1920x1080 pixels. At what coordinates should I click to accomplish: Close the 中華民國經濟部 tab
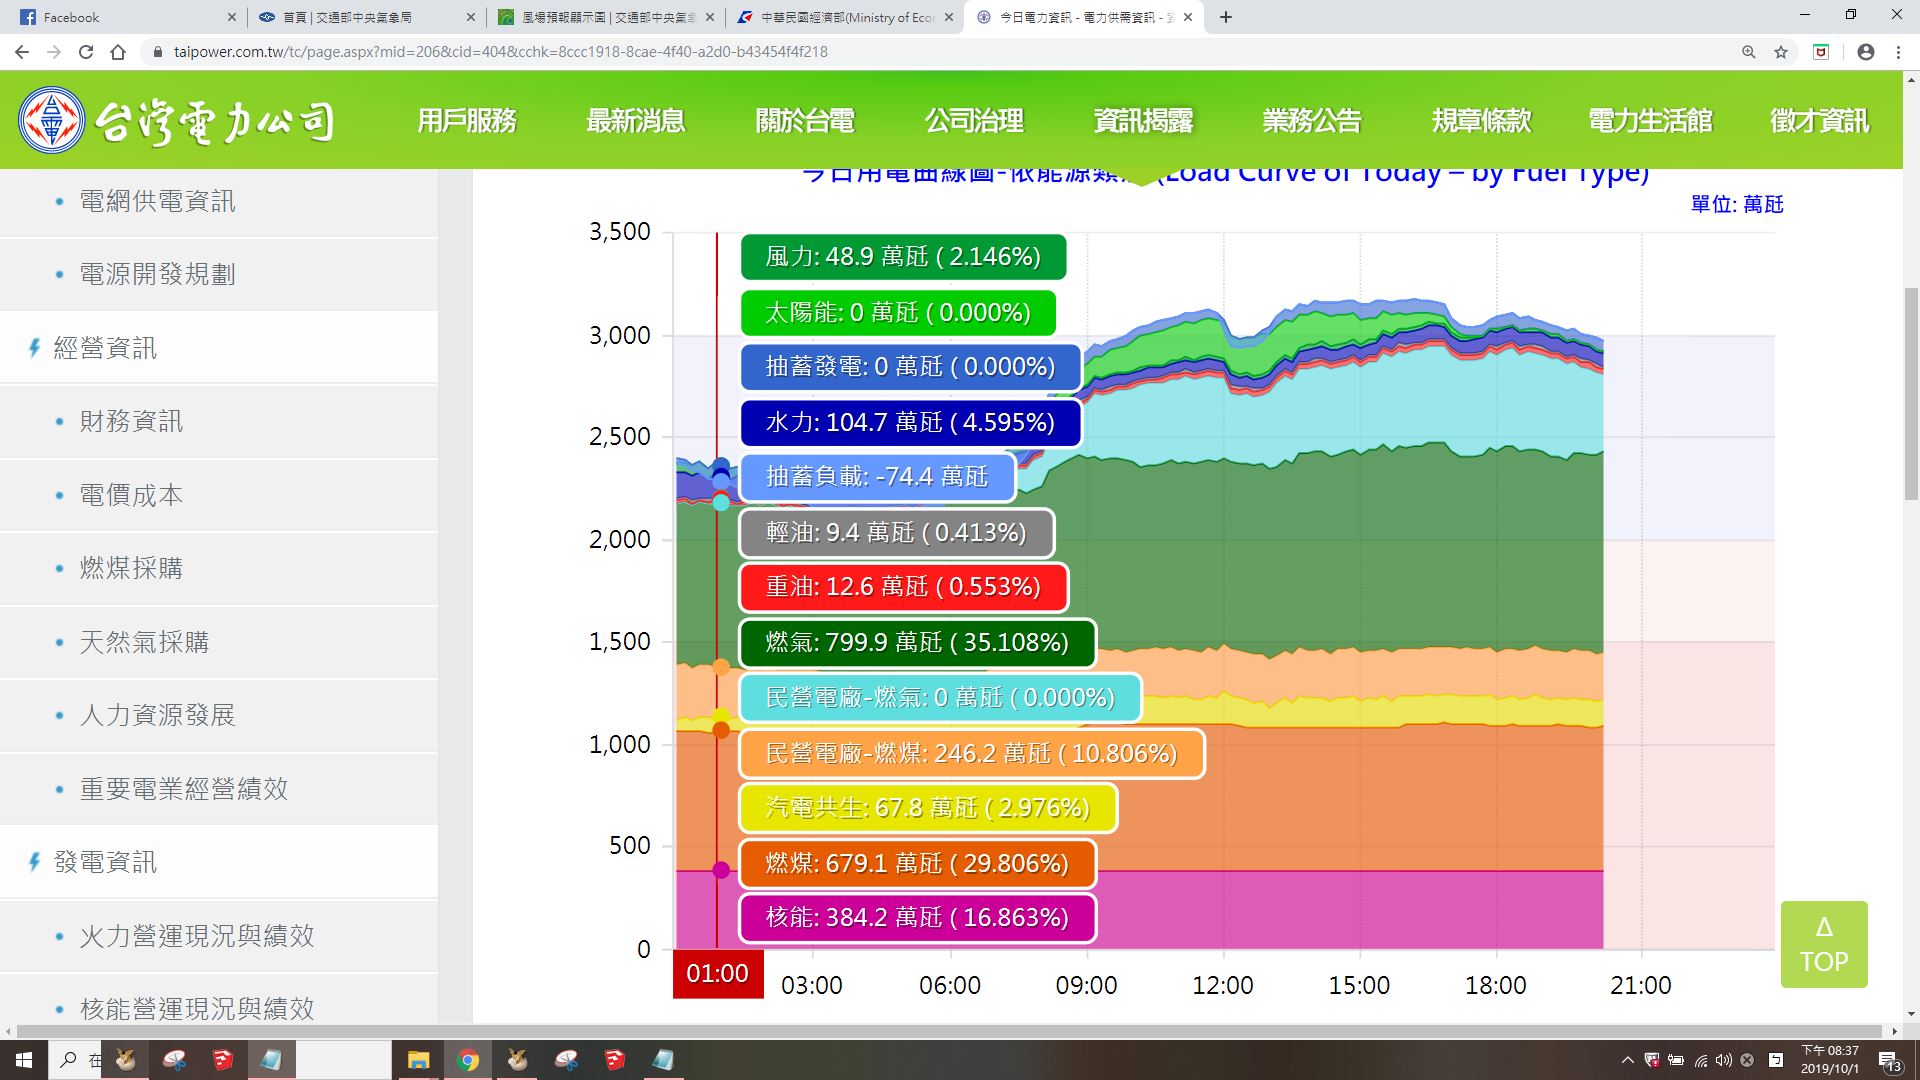click(x=949, y=17)
